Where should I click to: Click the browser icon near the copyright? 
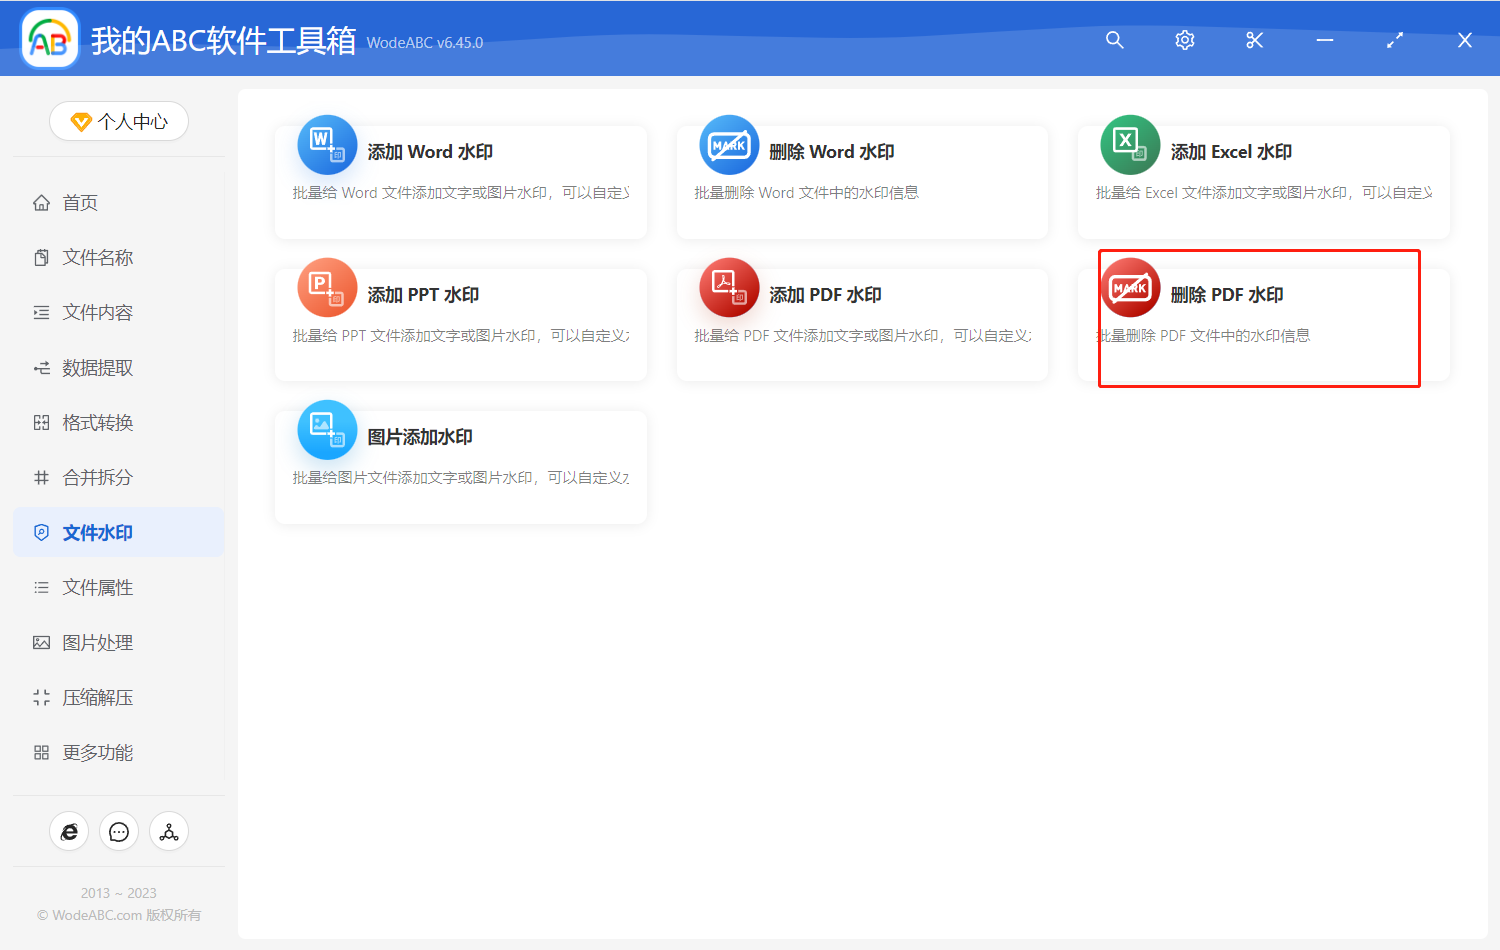click(68, 831)
